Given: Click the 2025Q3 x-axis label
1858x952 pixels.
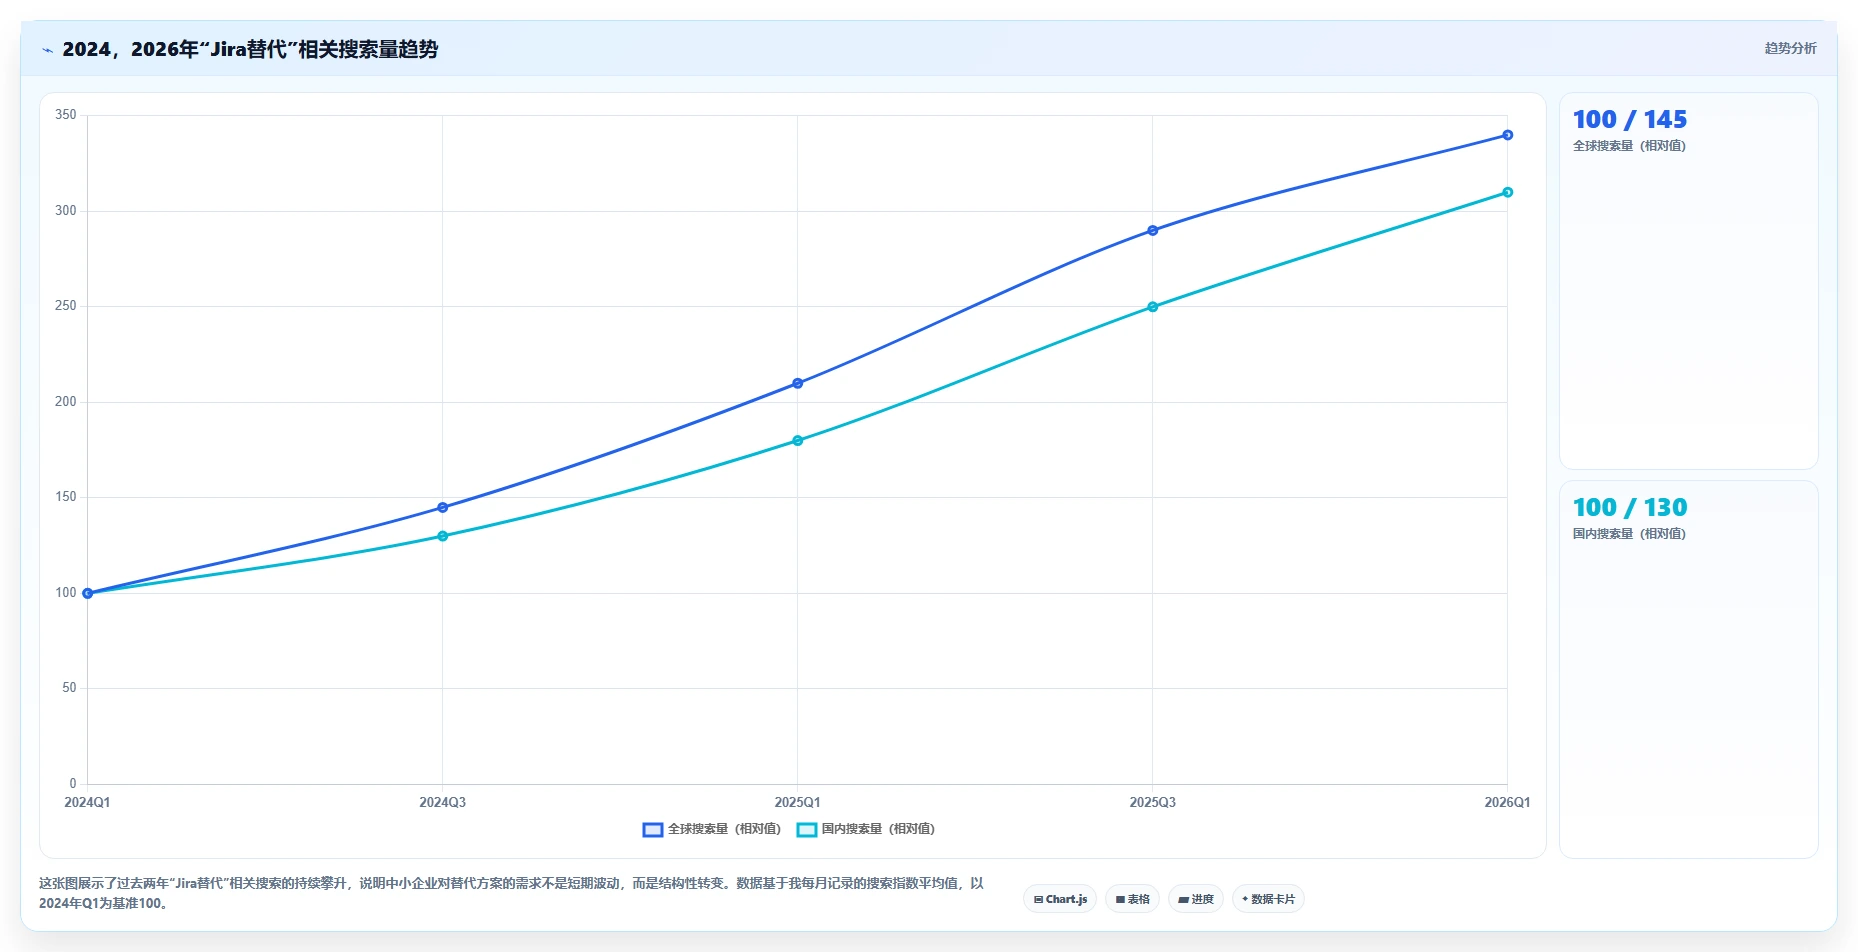Looking at the screenshot, I should point(1152,803).
